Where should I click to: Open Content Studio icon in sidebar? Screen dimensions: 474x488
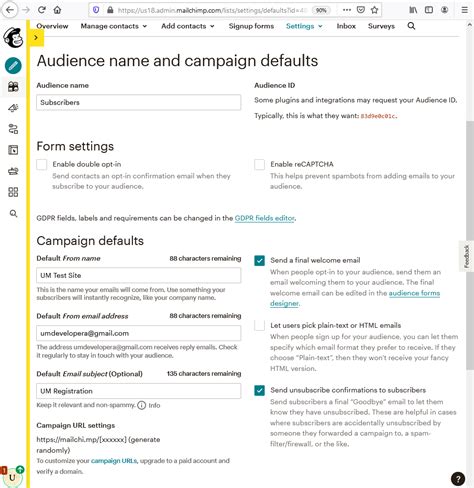point(13,171)
